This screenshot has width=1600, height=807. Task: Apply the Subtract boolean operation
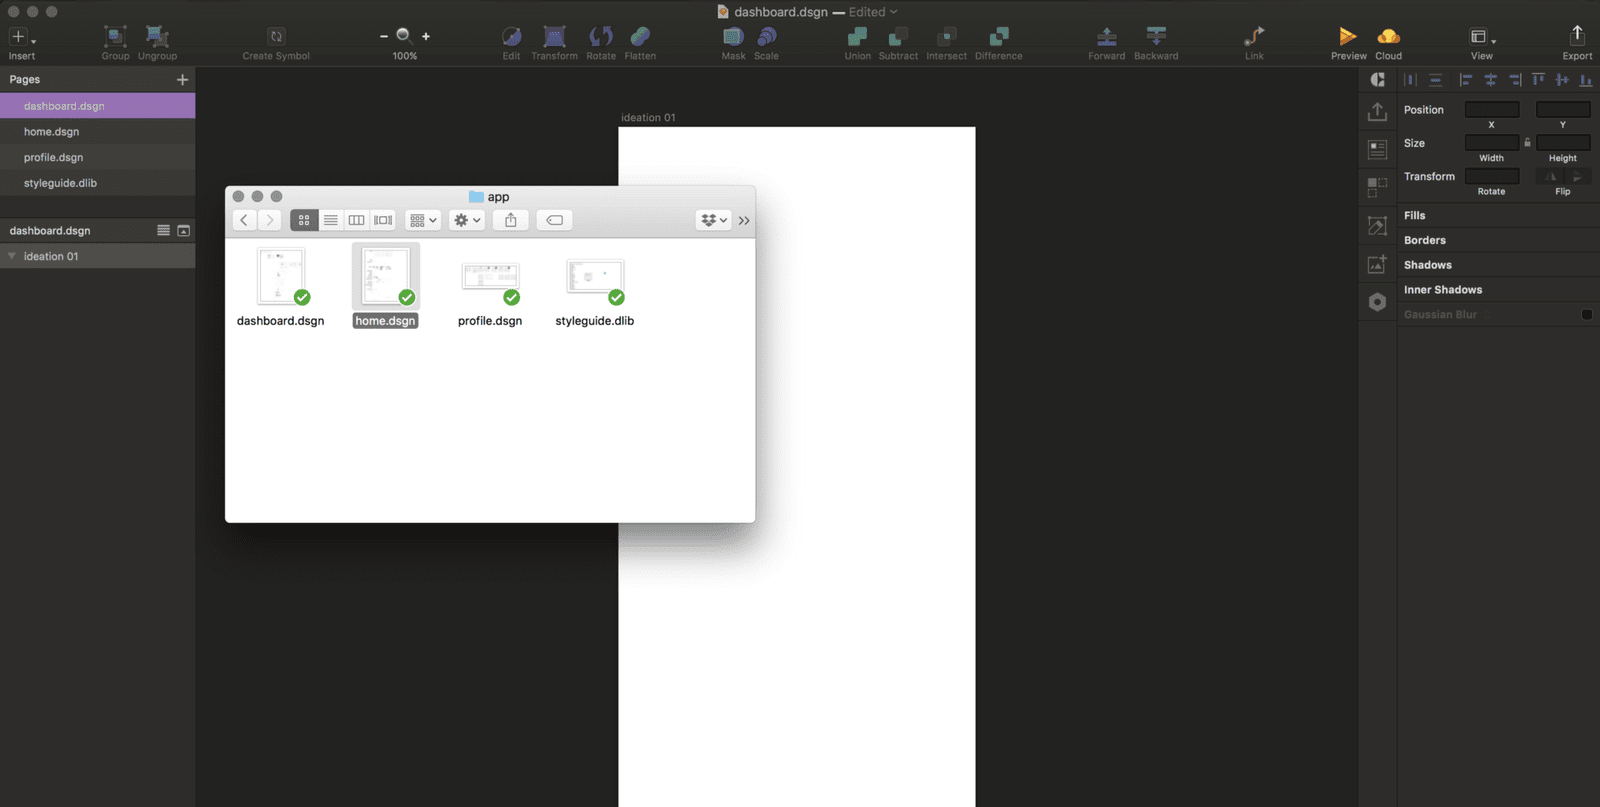pos(898,37)
